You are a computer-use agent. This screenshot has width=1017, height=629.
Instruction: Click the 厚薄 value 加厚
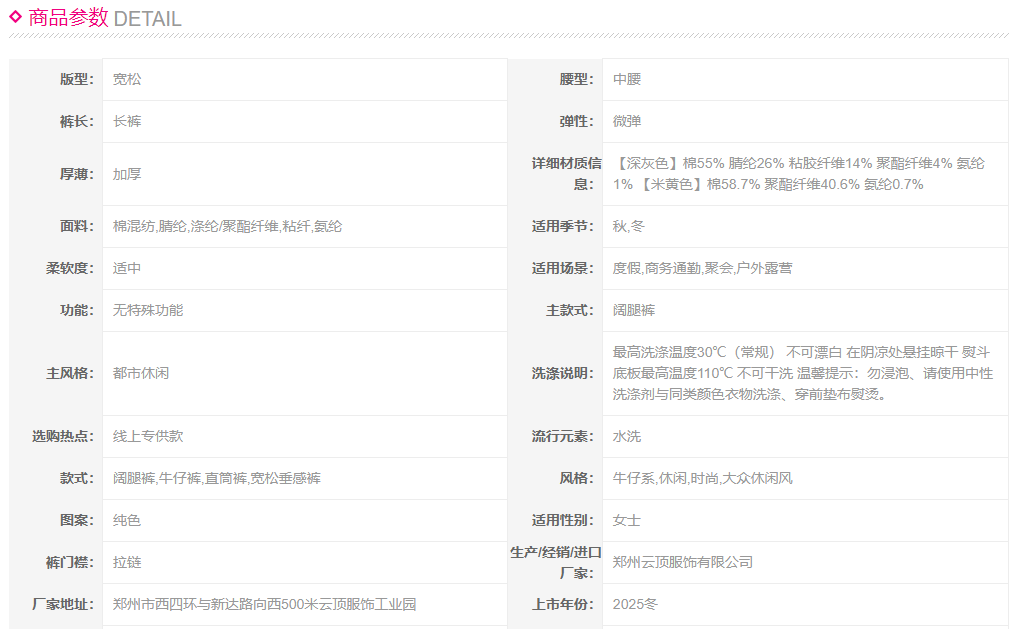point(127,174)
